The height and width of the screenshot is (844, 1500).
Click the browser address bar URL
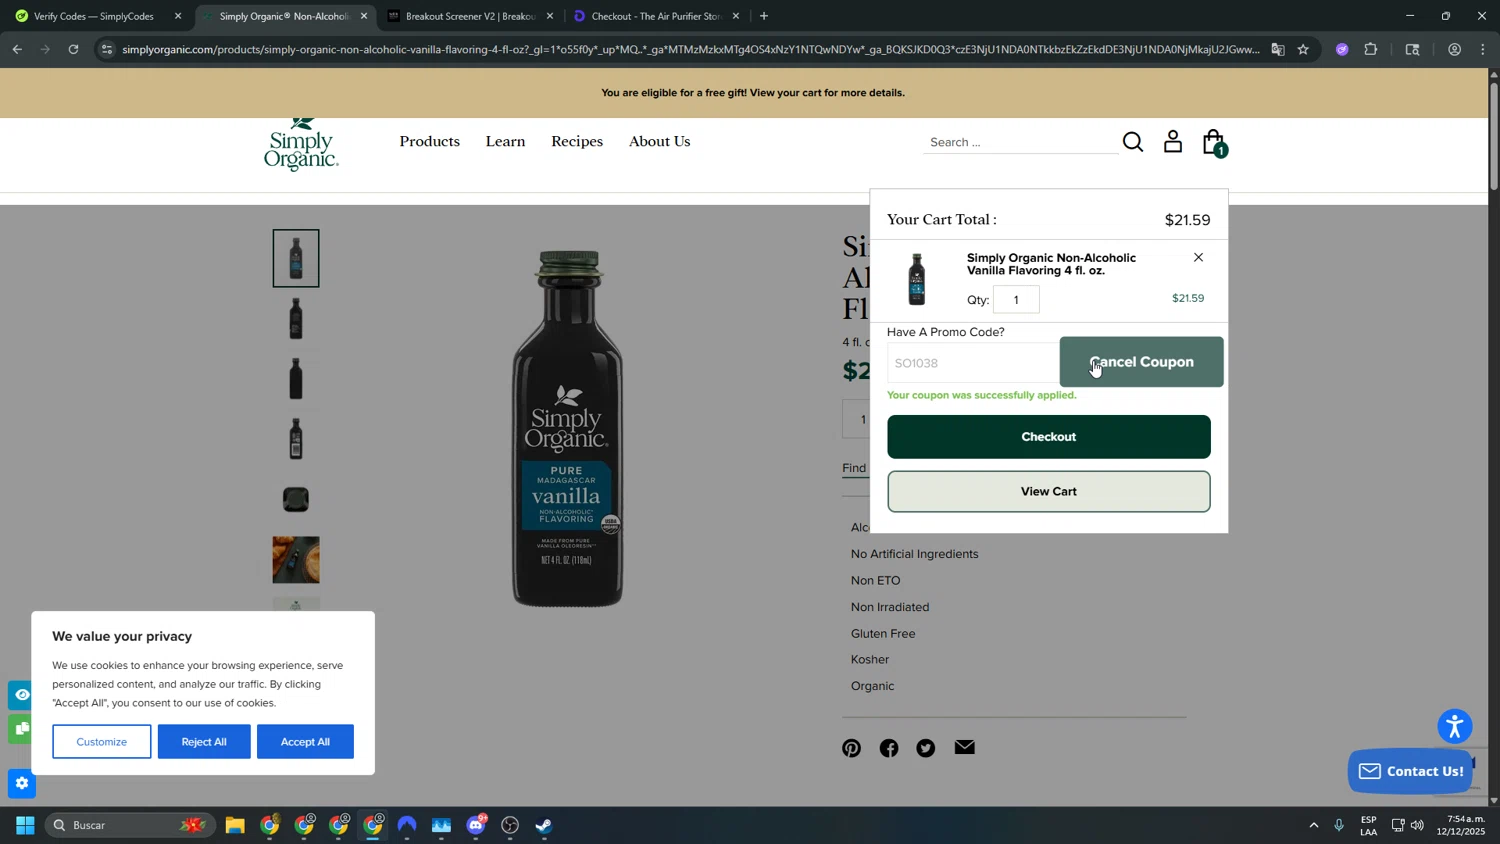[x=690, y=49]
